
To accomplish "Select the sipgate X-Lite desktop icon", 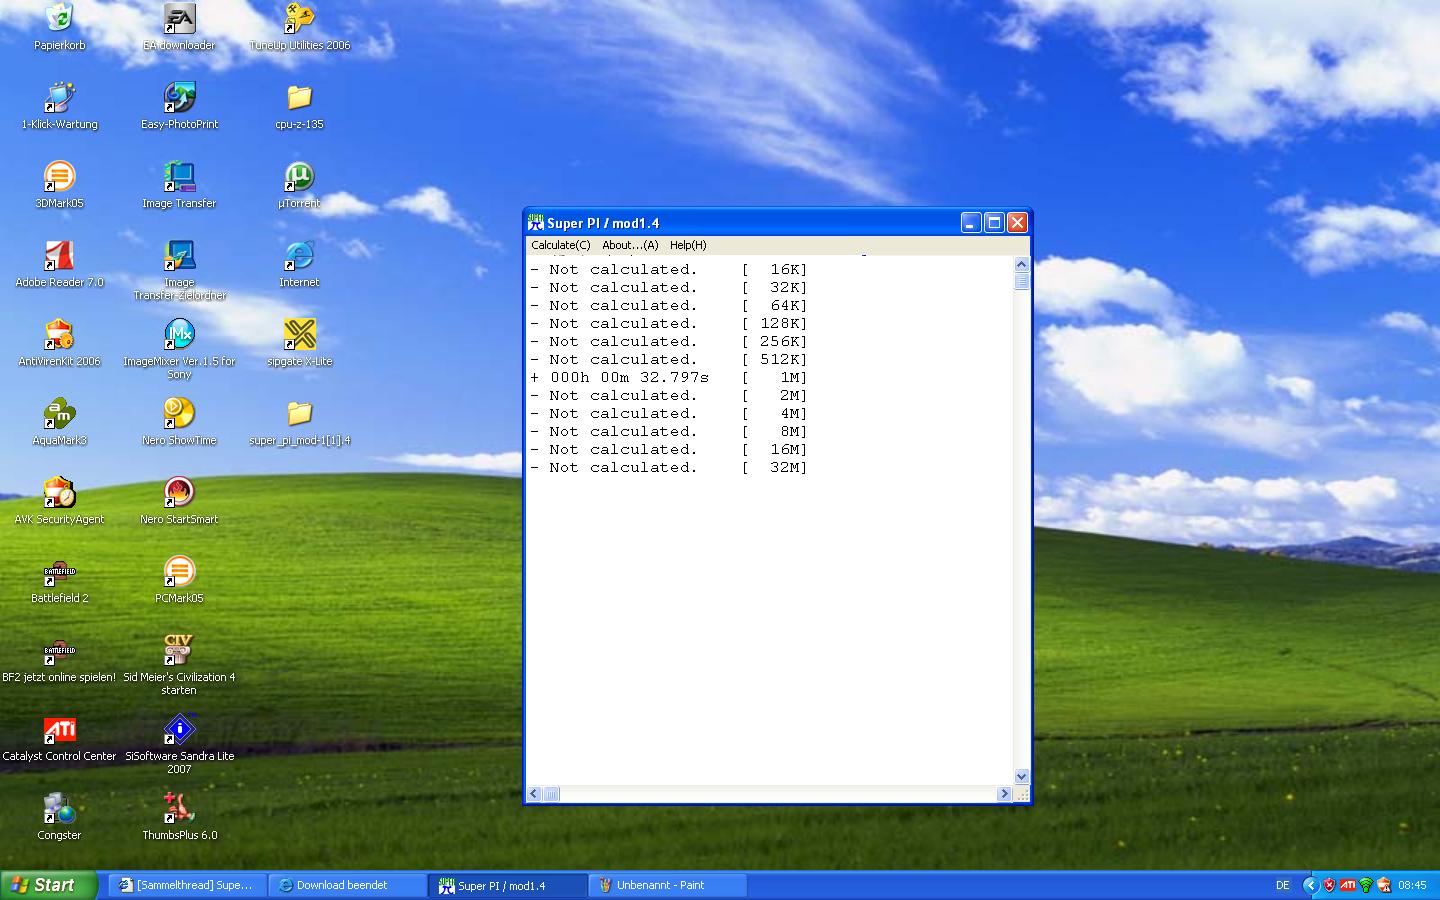I will [299, 334].
